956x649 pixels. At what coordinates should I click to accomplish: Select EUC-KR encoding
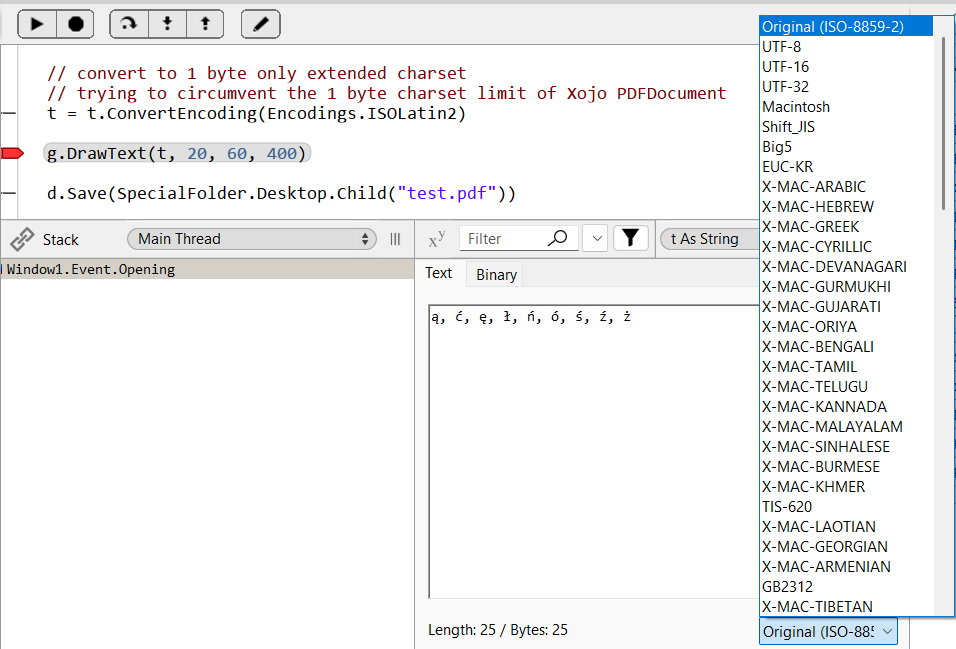pos(846,167)
